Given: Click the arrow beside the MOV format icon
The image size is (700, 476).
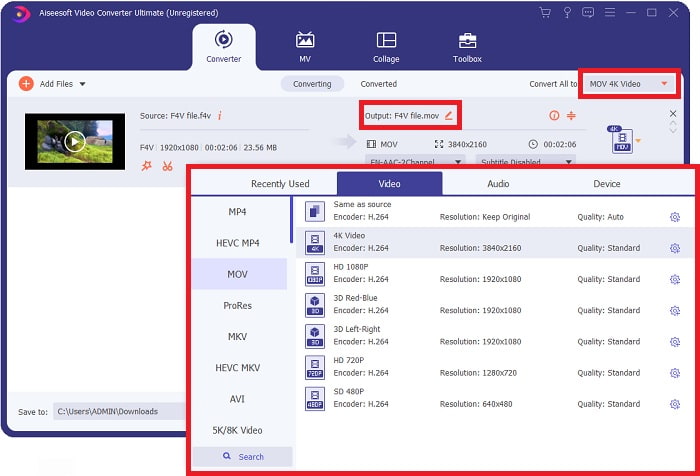Looking at the screenshot, I should click(x=638, y=141).
